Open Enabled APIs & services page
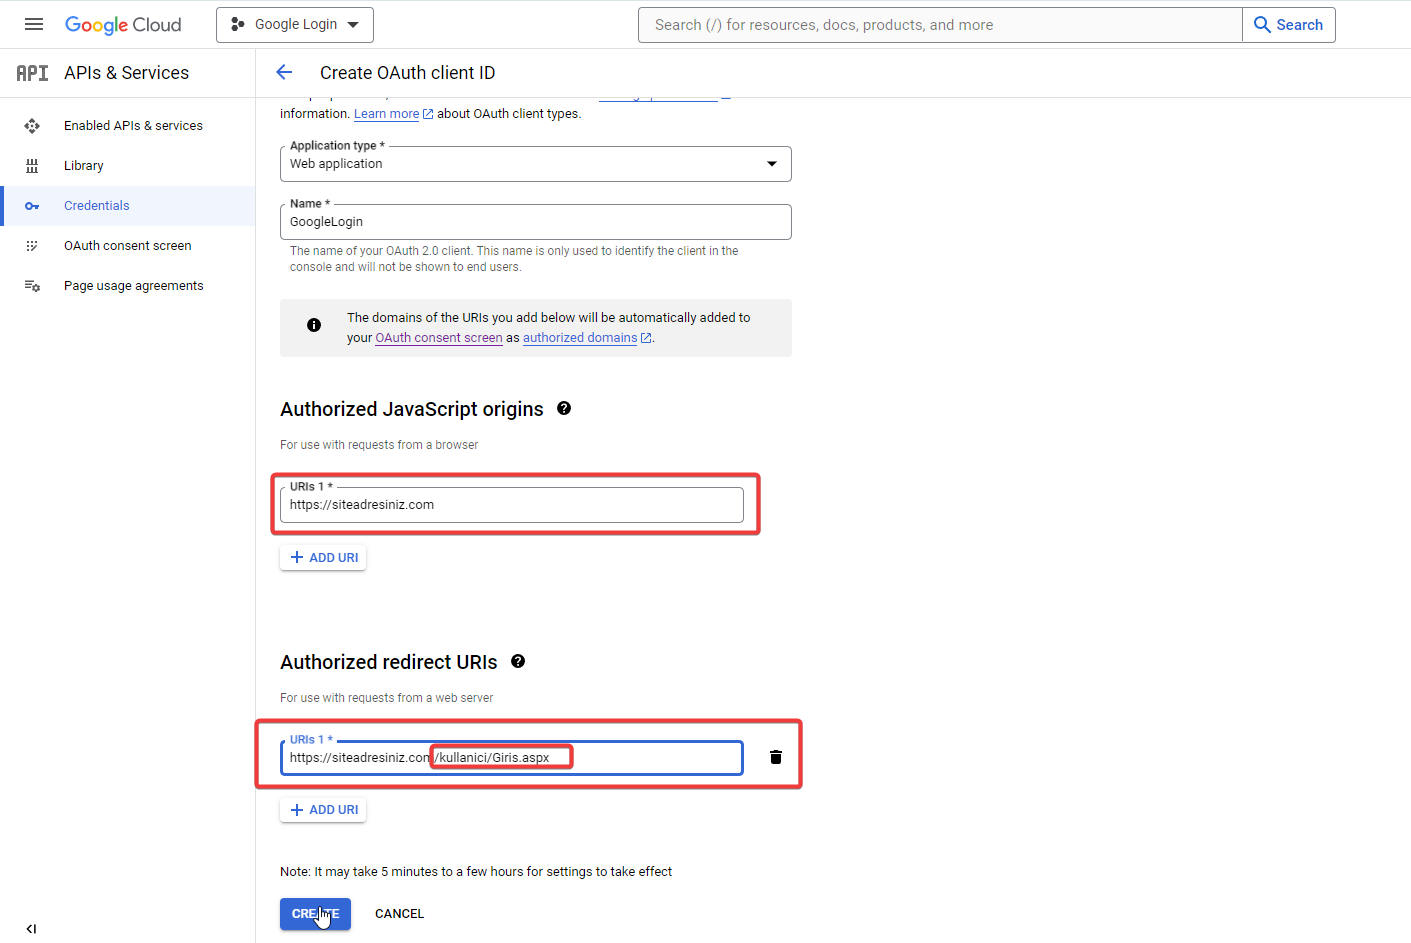This screenshot has height=943, width=1411. coord(133,126)
